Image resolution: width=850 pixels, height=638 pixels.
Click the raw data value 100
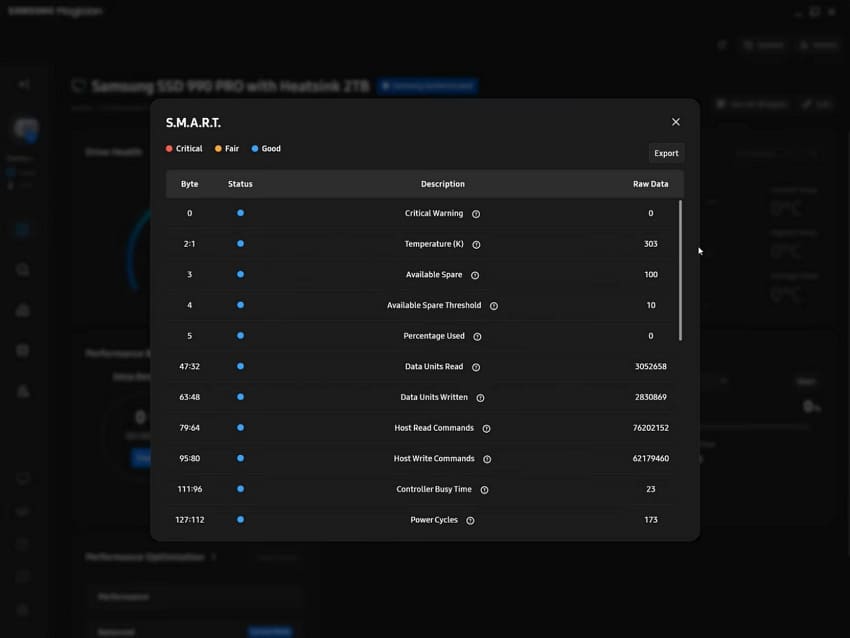(x=651, y=274)
